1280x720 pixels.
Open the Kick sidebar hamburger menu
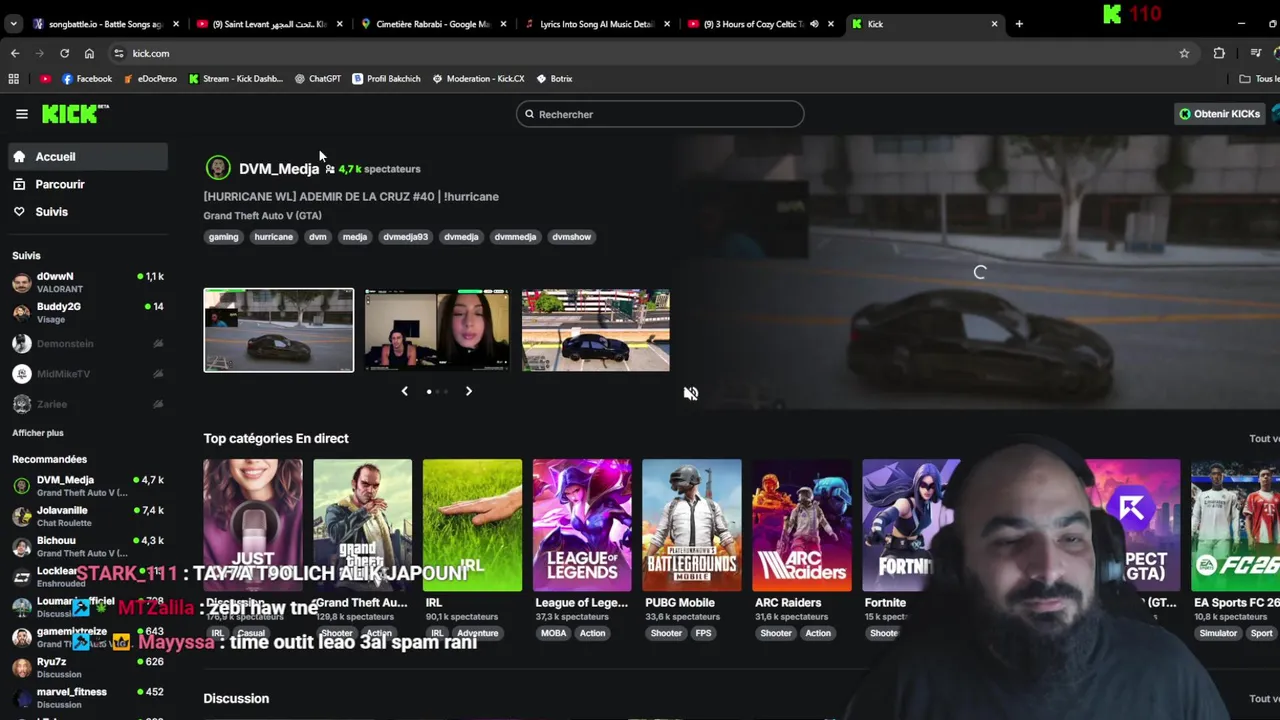pos(21,114)
